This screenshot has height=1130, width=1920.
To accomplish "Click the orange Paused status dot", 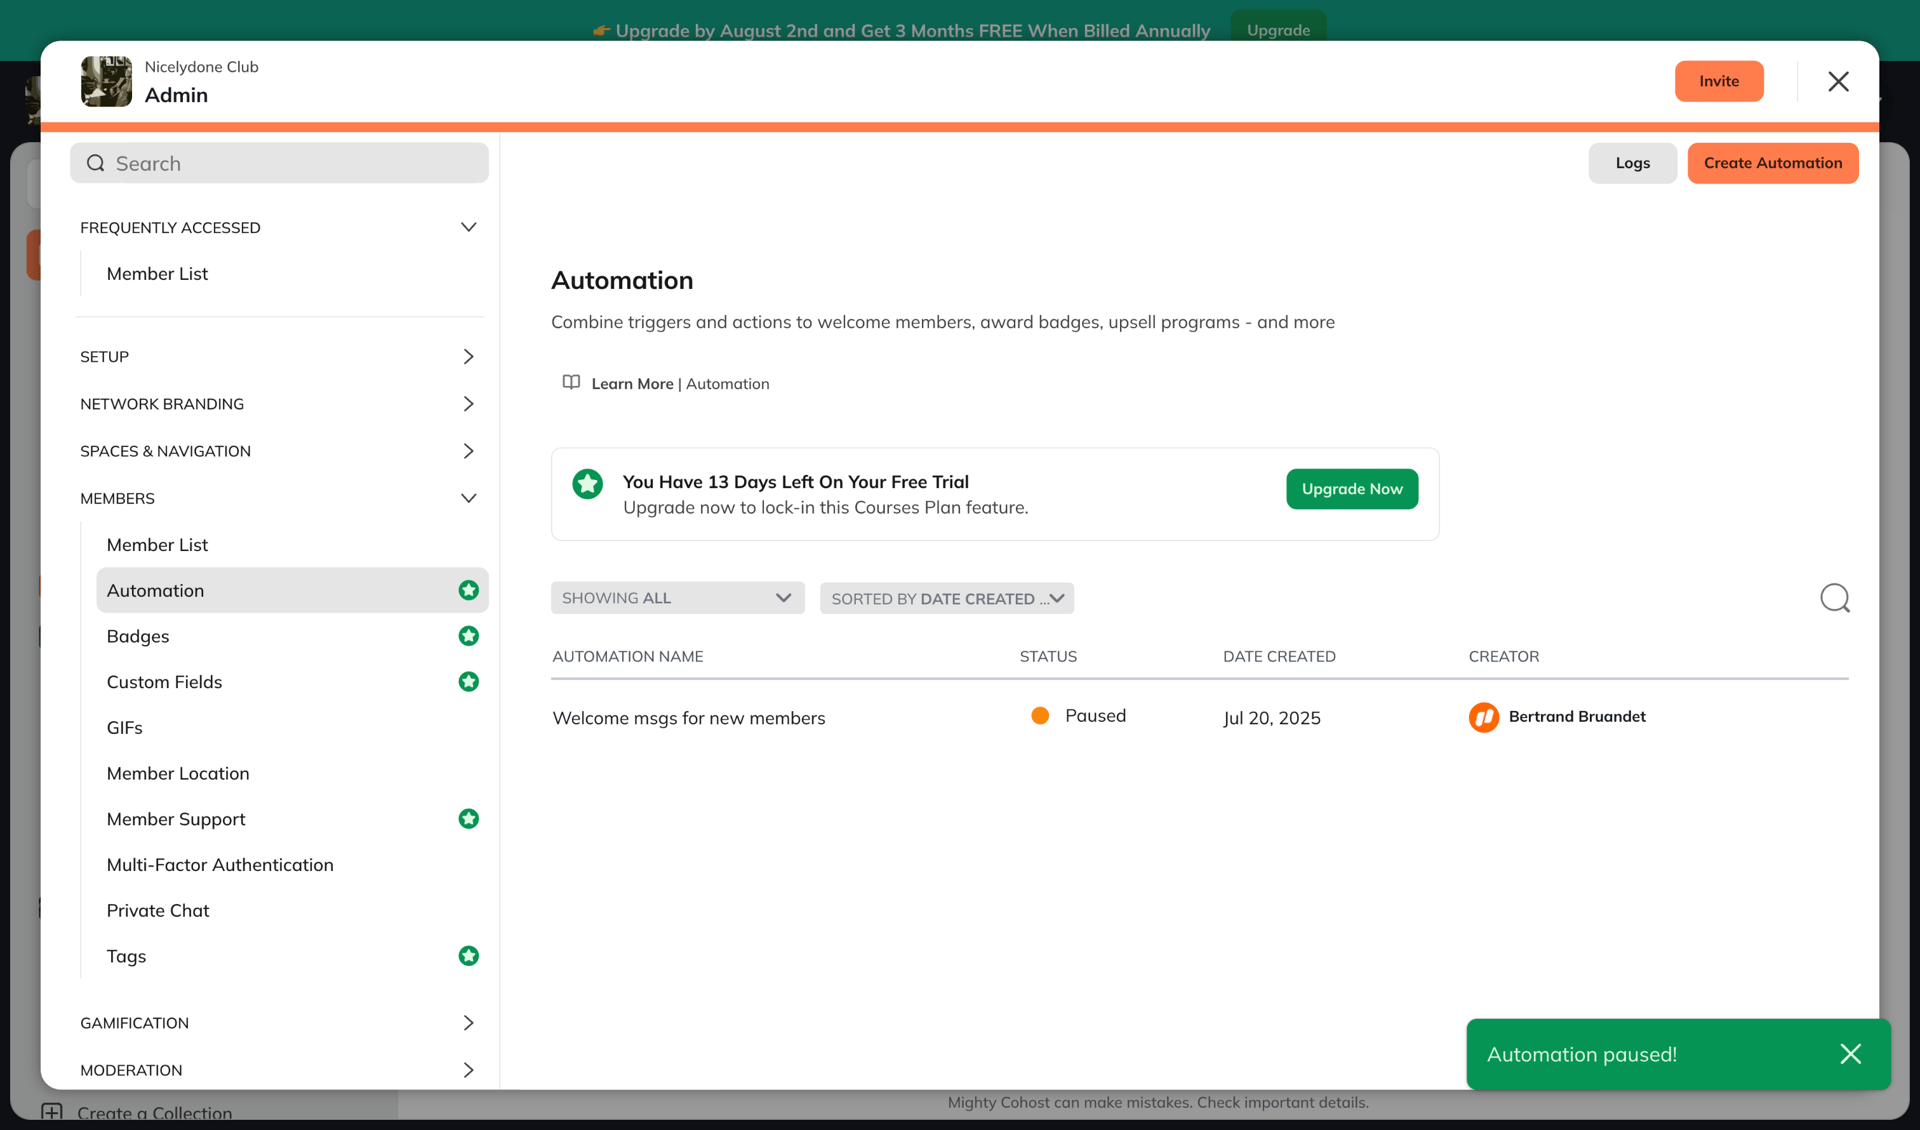I will coord(1040,715).
